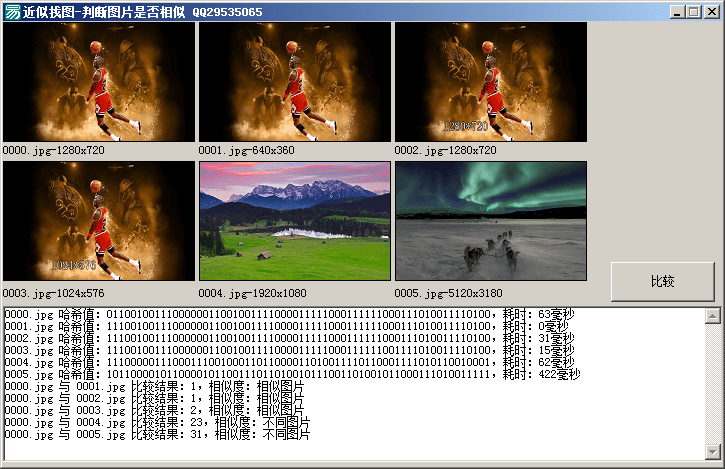
Task: Click the 0000.jpg-1280x720 caption label
Action: tap(53, 151)
